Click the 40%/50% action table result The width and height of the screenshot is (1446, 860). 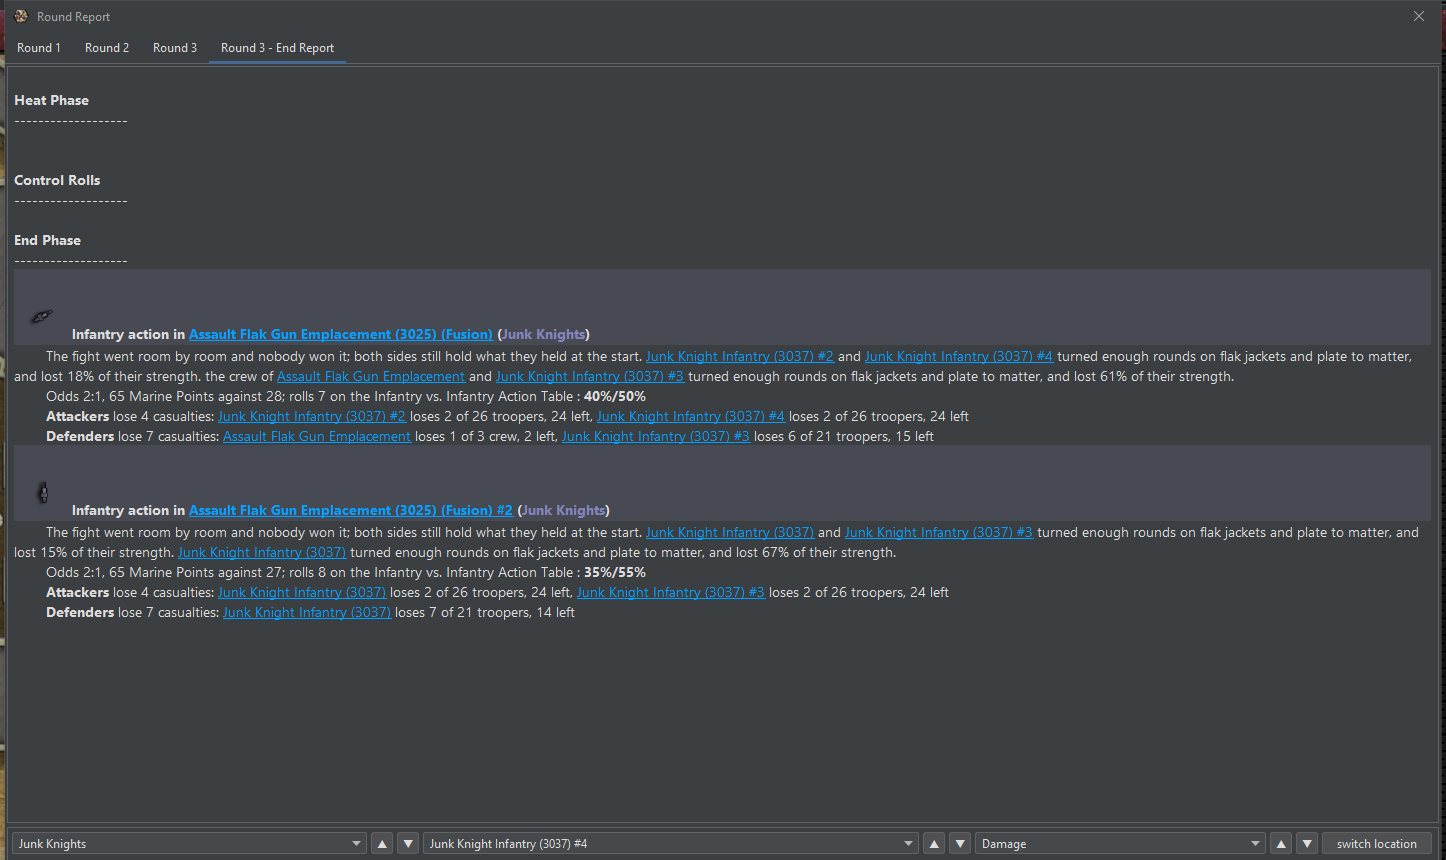615,397
